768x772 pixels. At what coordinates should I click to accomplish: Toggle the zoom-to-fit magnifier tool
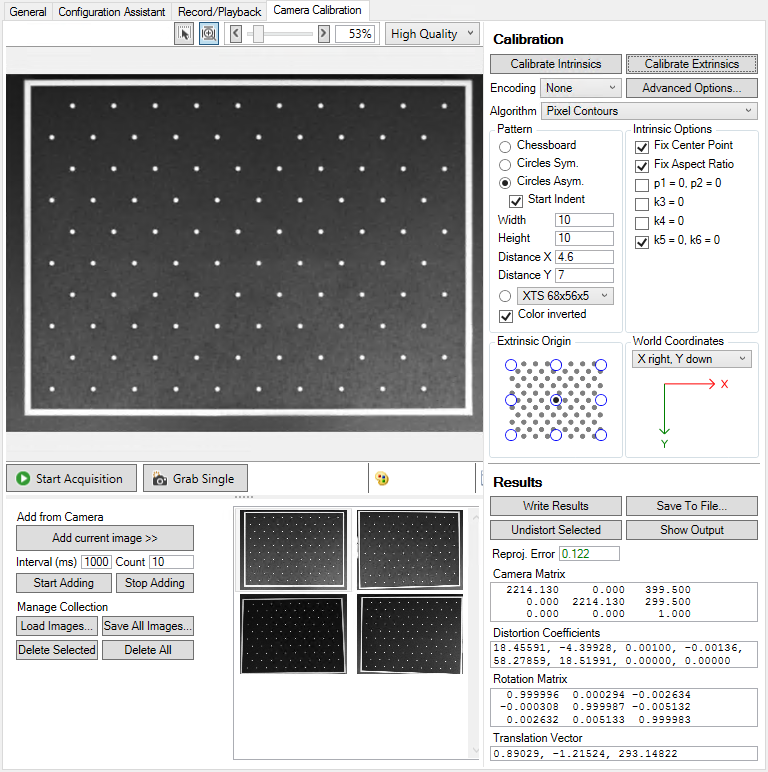coord(209,34)
